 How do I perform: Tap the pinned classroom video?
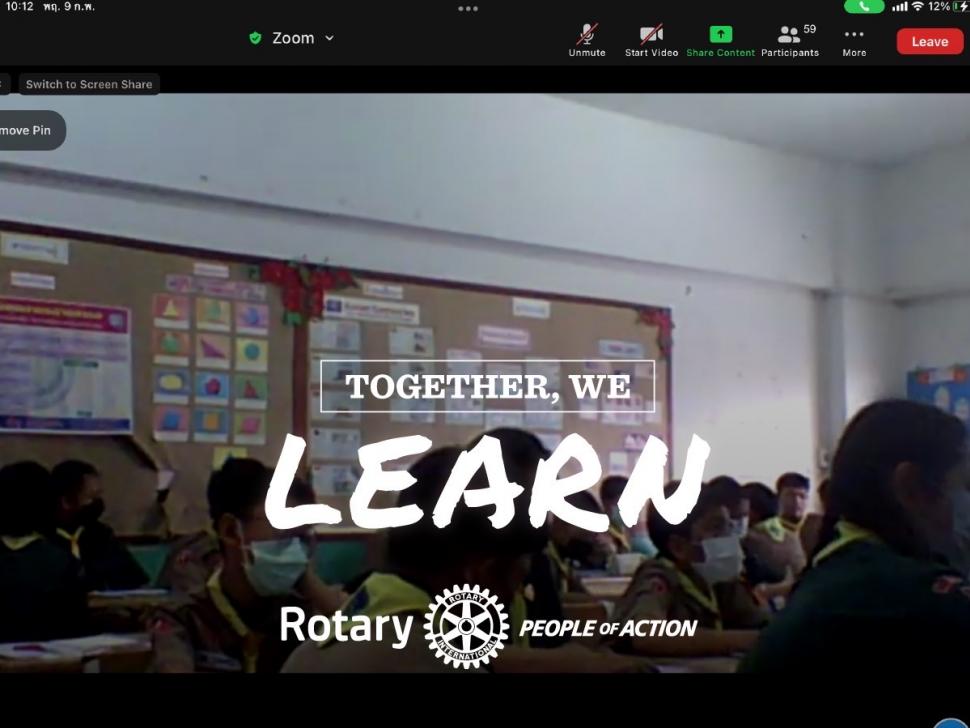pyautogui.click(x=485, y=383)
